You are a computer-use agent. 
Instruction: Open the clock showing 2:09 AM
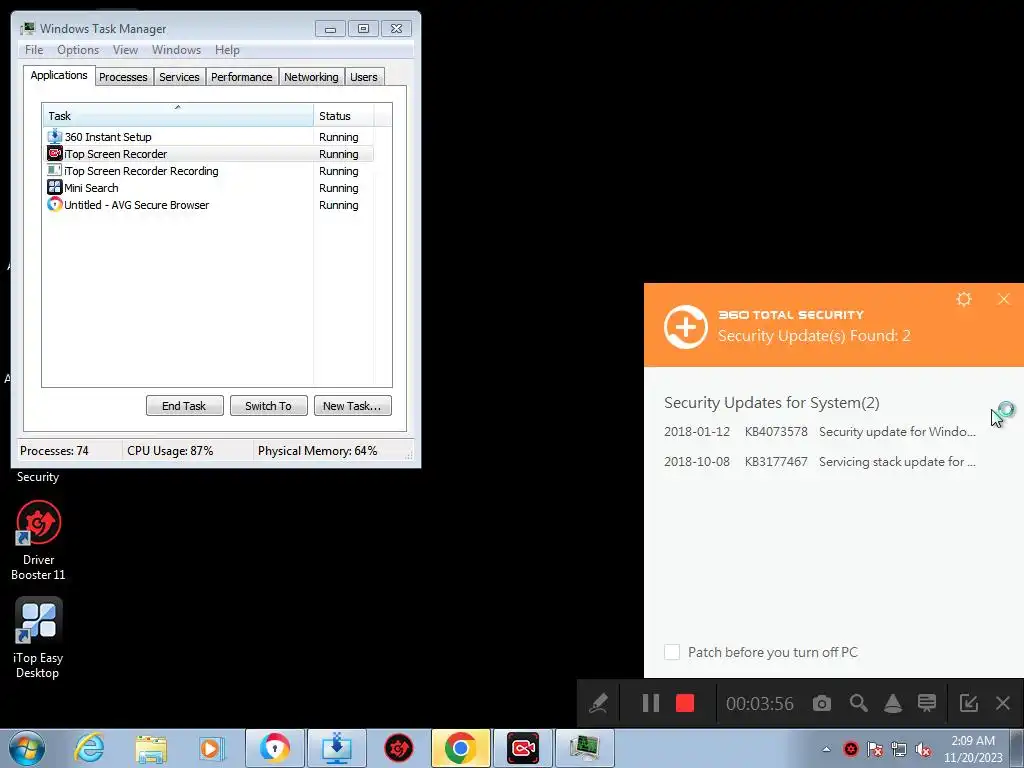pos(973,749)
